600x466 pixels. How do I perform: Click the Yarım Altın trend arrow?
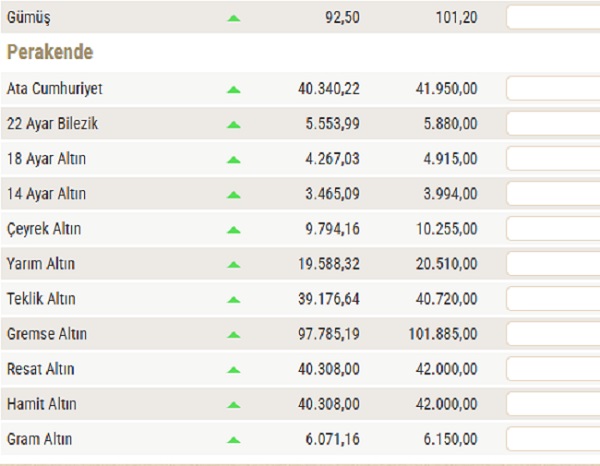click(234, 264)
